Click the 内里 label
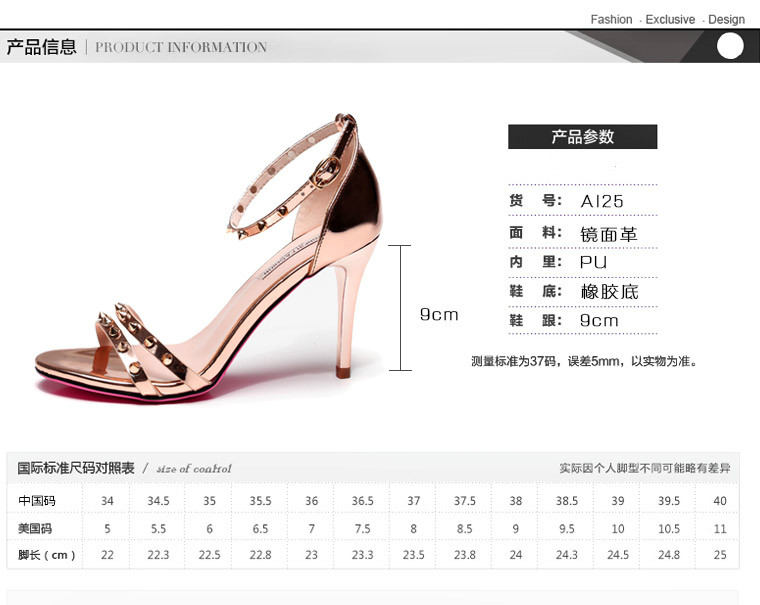Screen dimensions: 760x605 pos(536,262)
